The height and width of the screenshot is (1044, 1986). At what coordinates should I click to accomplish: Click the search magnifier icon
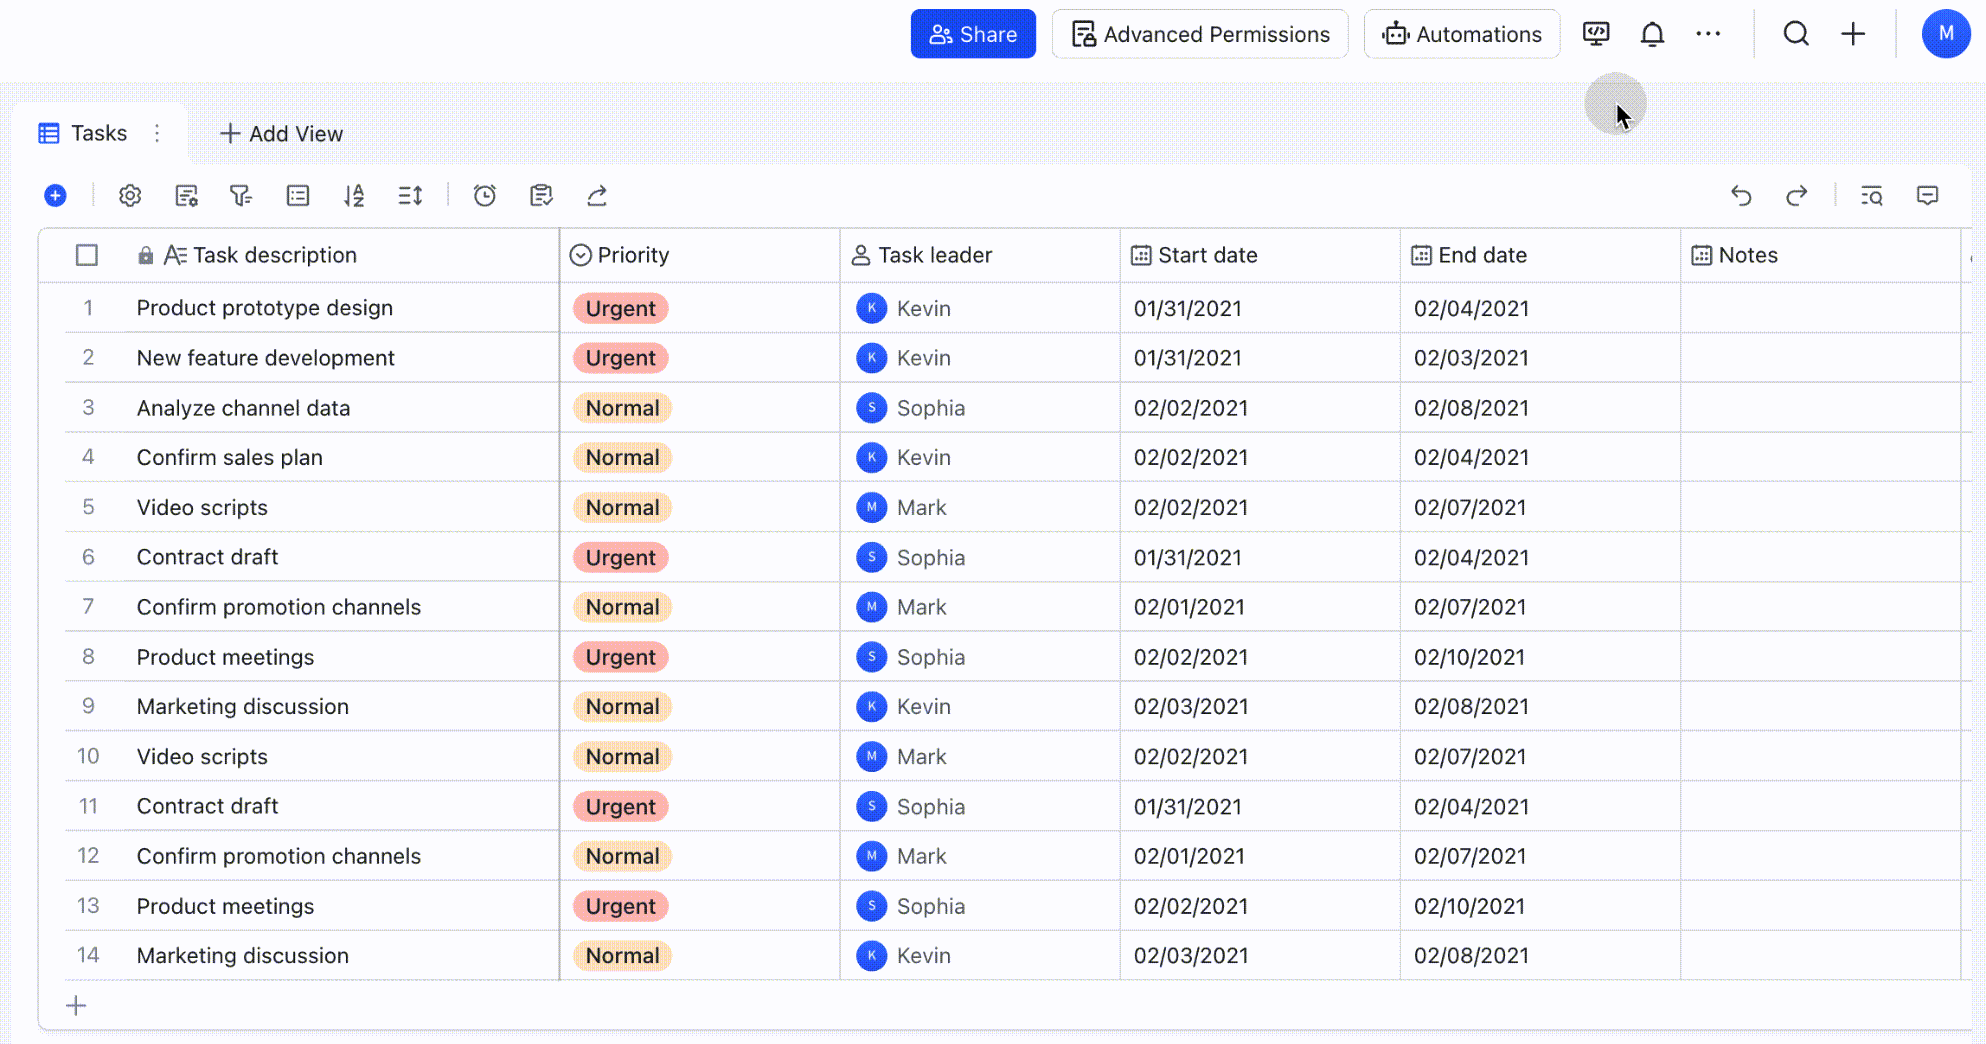pyautogui.click(x=1796, y=34)
